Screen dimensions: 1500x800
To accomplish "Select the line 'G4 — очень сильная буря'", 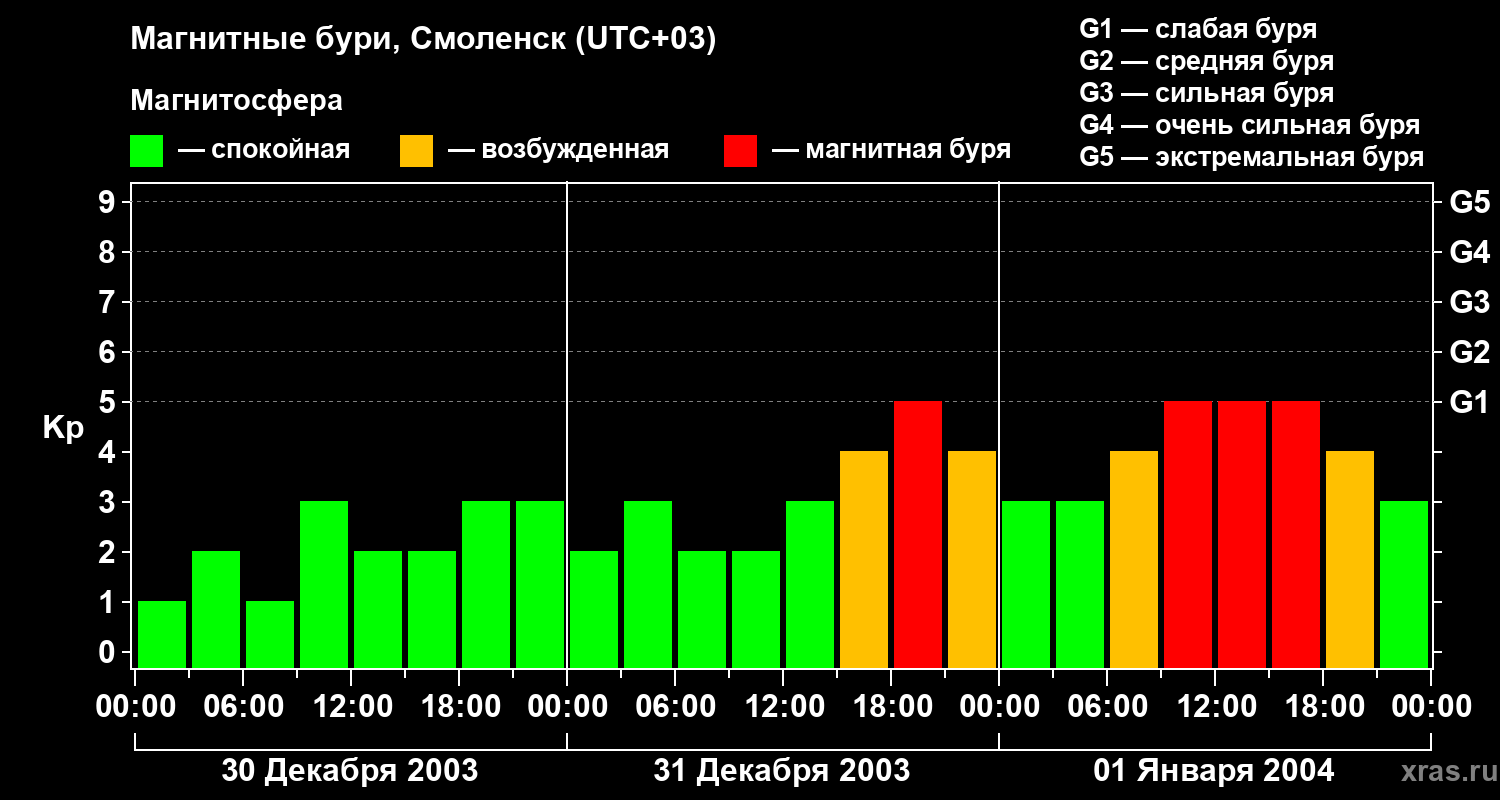I will tap(1249, 125).
